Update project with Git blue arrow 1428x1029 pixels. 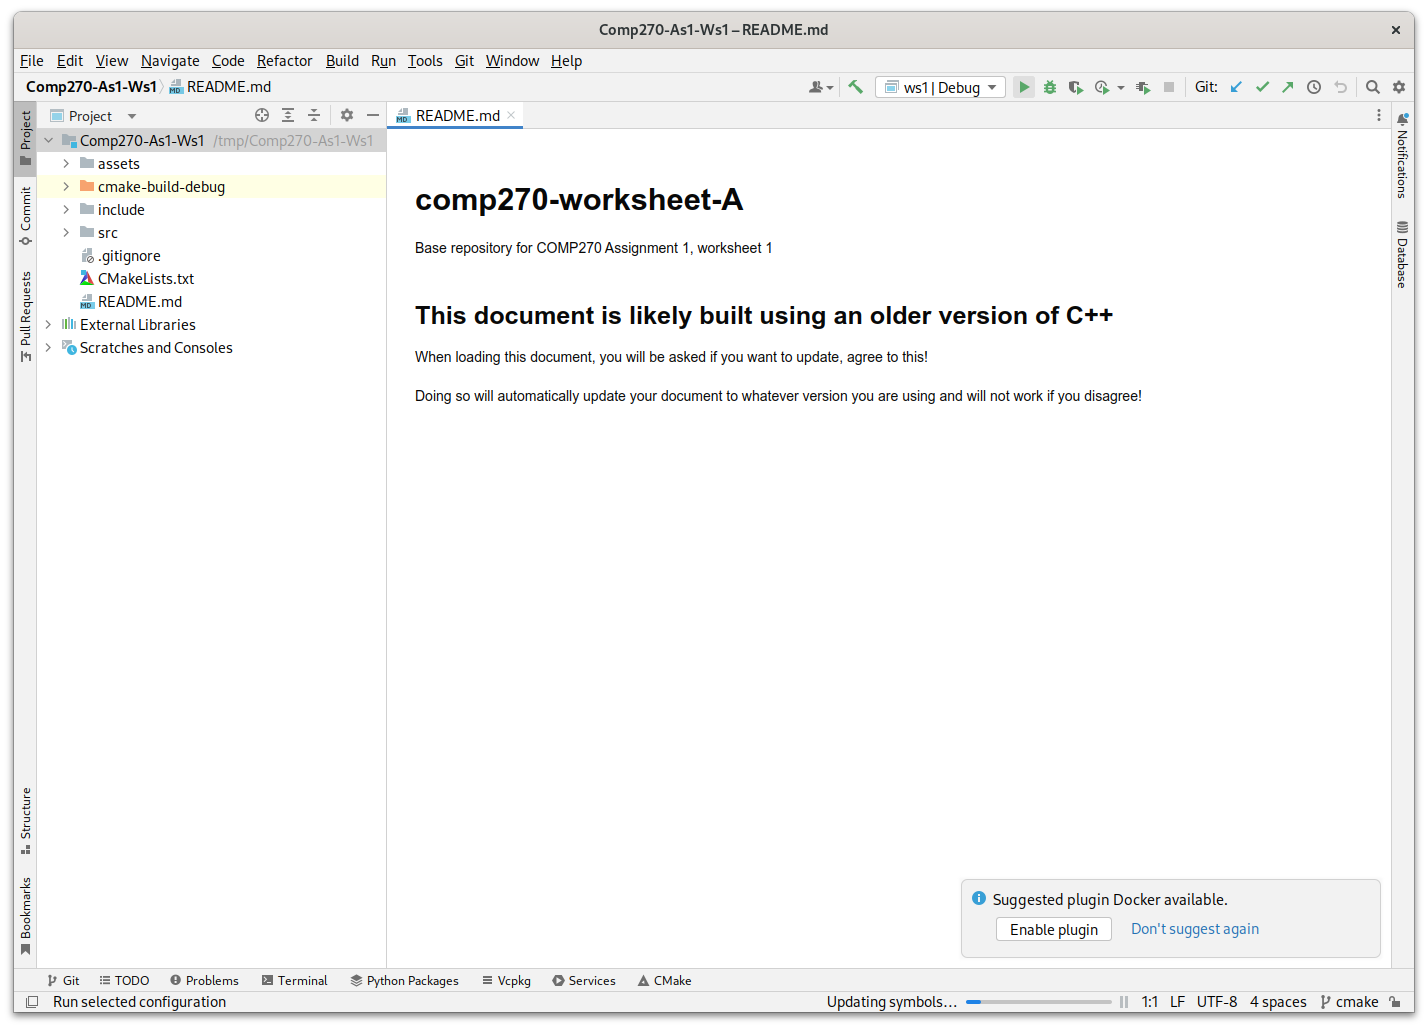1236,87
